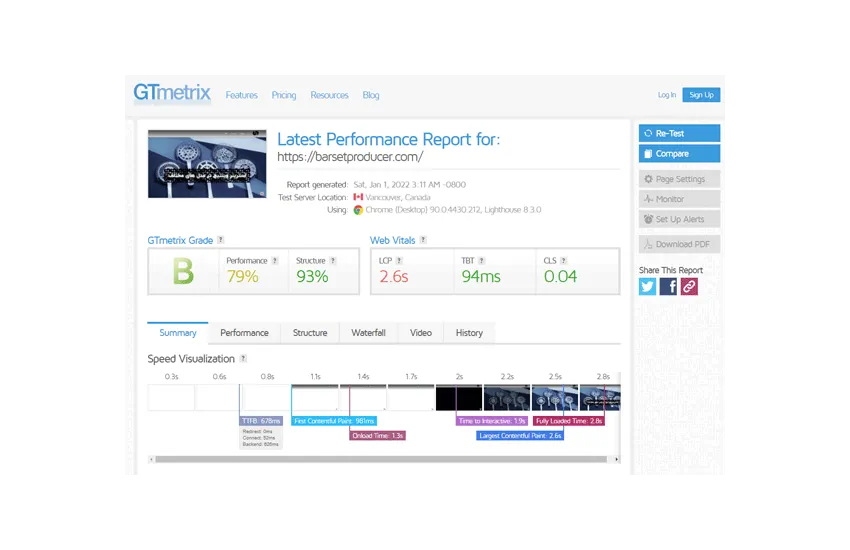Click the Log In link
Image resolution: width=850 pixels, height=550 pixels.
point(666,95)
